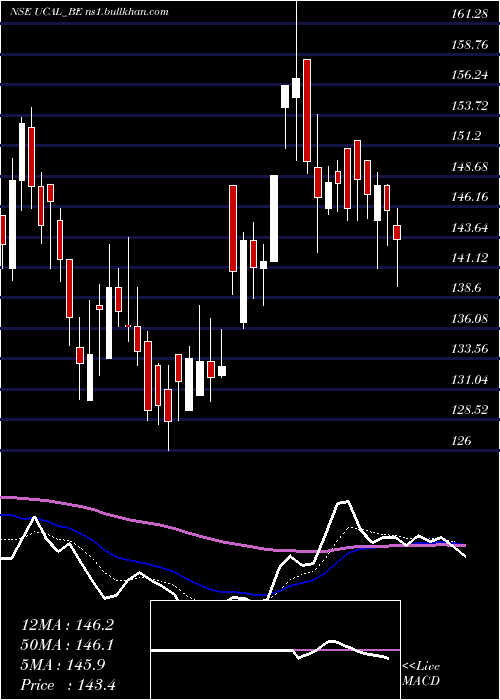Click inside the Live MACD inset chart
This screenshot has width=500, height=700.
(275, 650)
